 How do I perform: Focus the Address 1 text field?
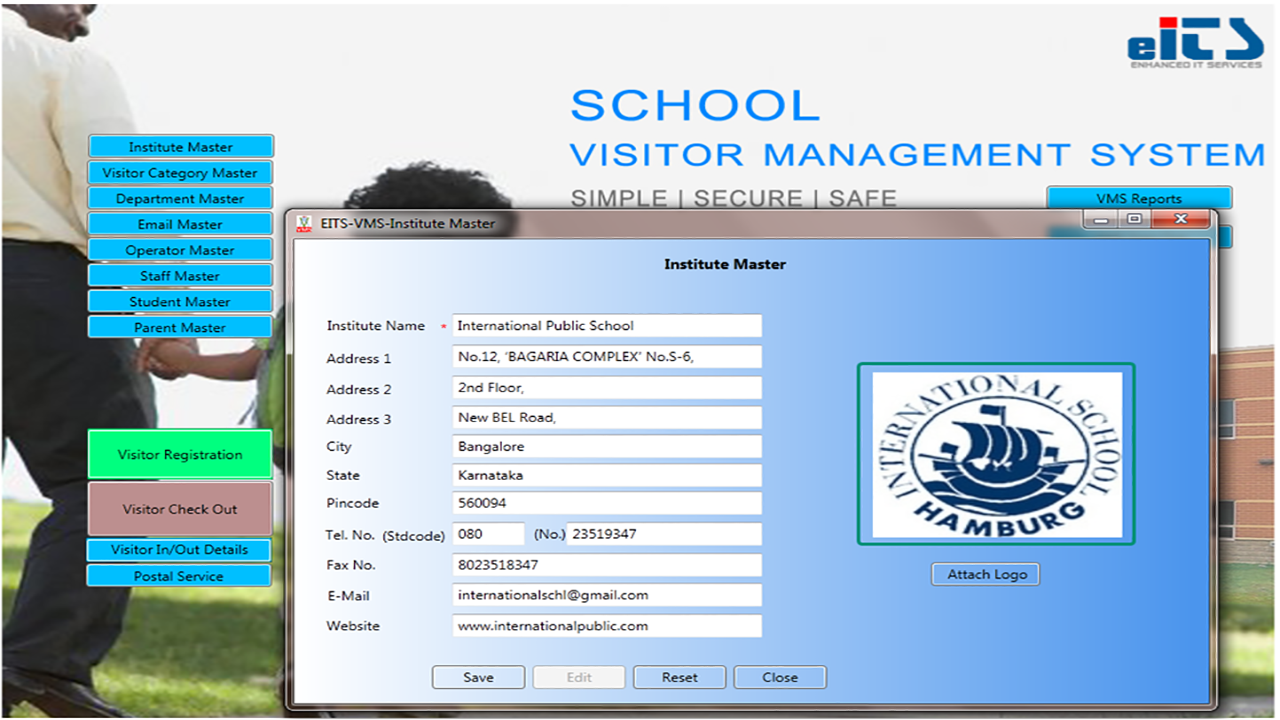(607, 357)
